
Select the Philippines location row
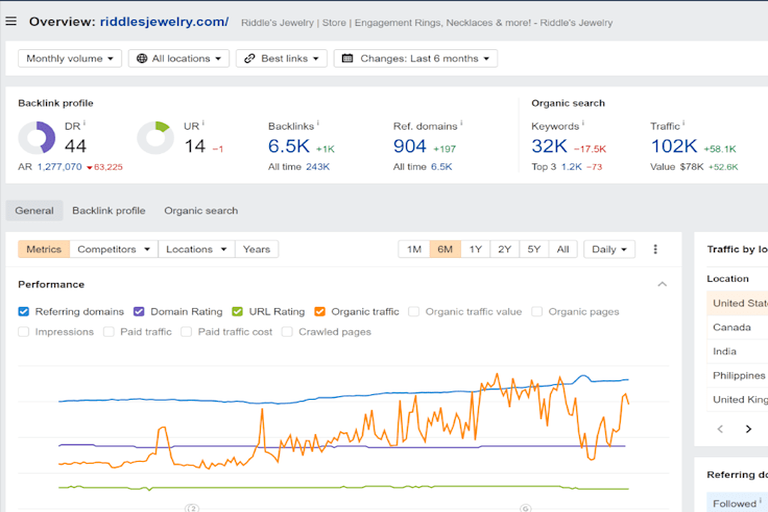pyautogui.click(x=737, y=375)
